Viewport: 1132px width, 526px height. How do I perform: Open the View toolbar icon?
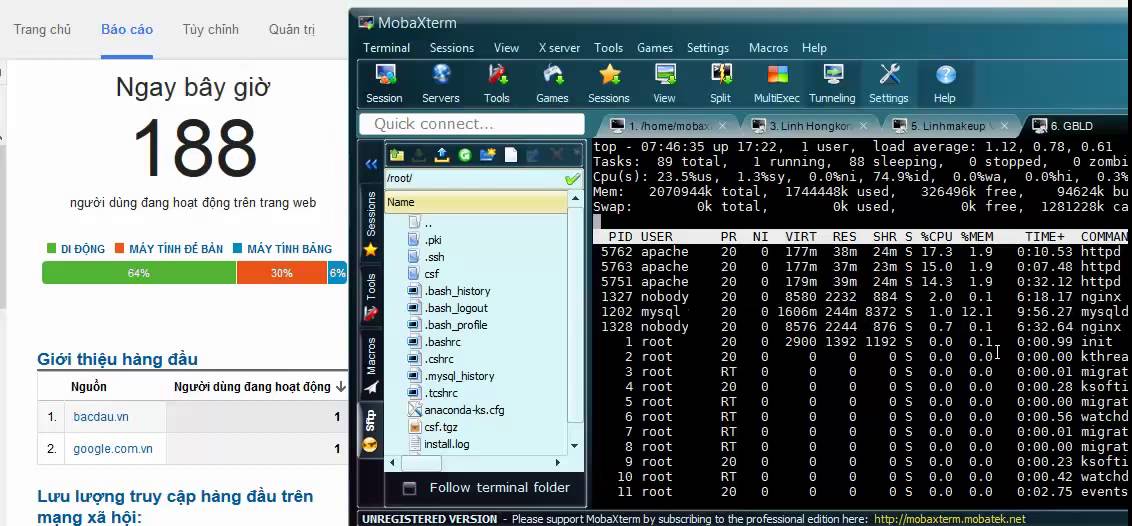click(664, 84)
